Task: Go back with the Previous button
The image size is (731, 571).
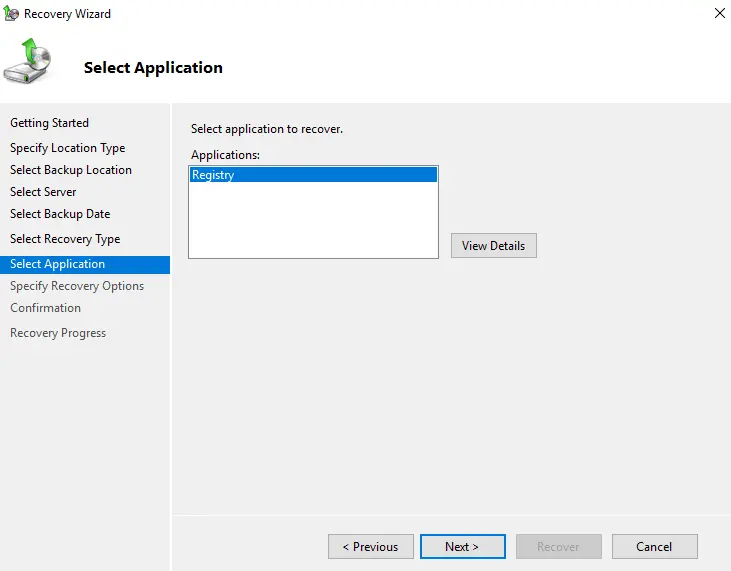Action: tap(370, 547)
